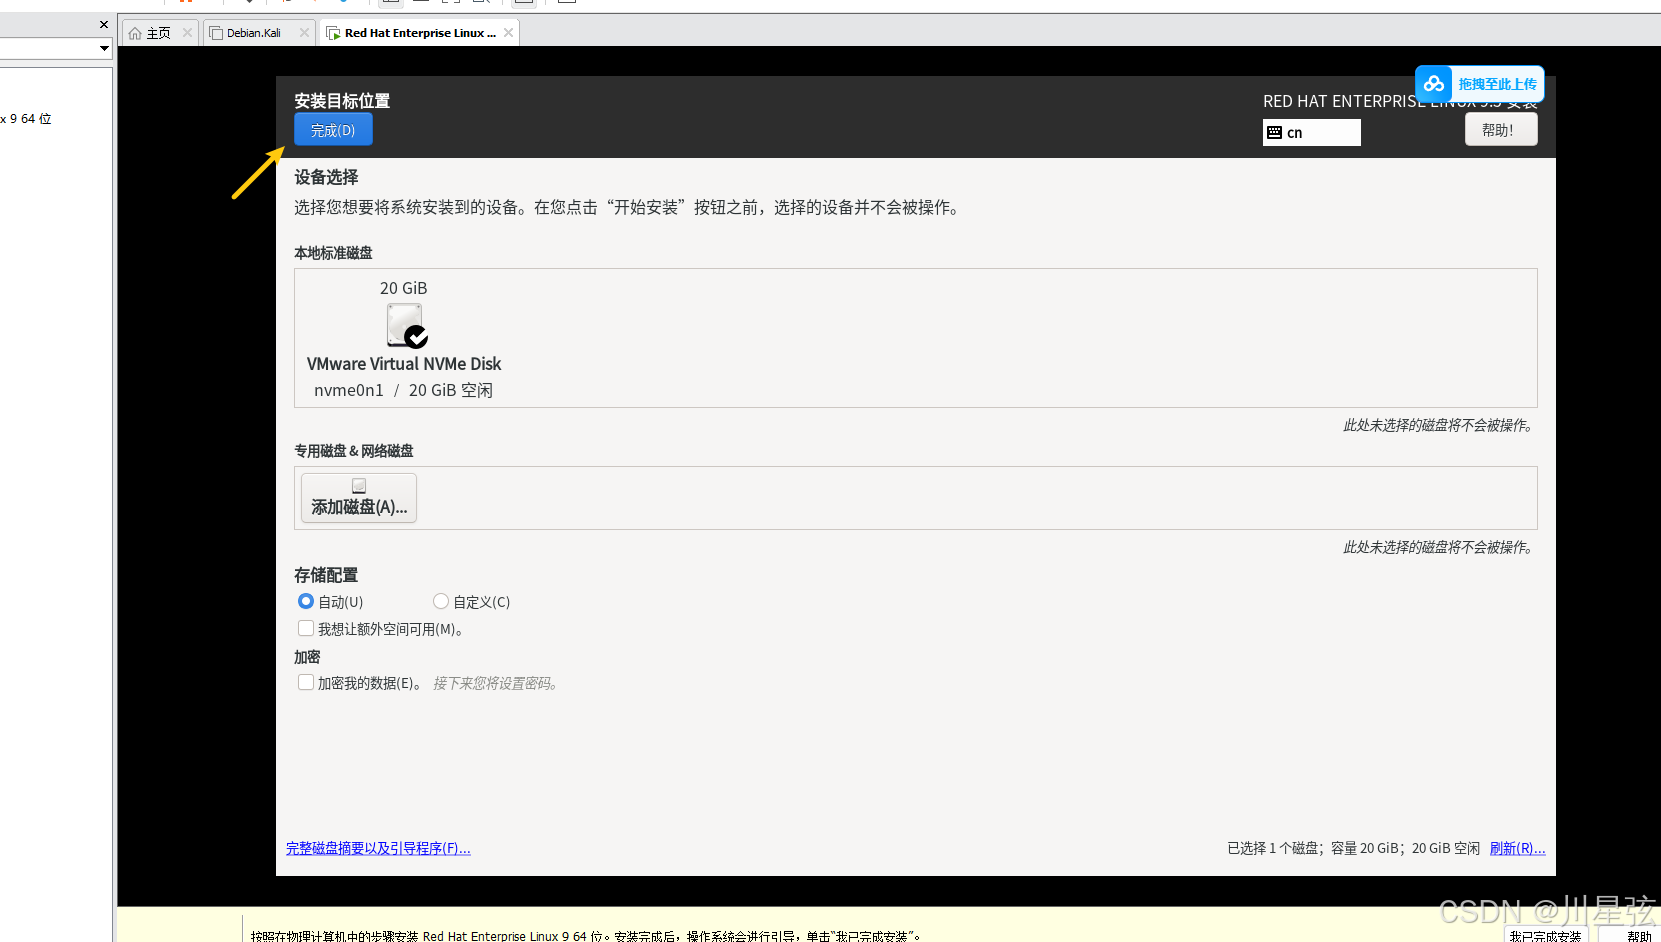Enable 加密我的数据(E) encryption checkbox
Image resolution: width=1661 pixels, height=942 pixels.
(306, 682)
